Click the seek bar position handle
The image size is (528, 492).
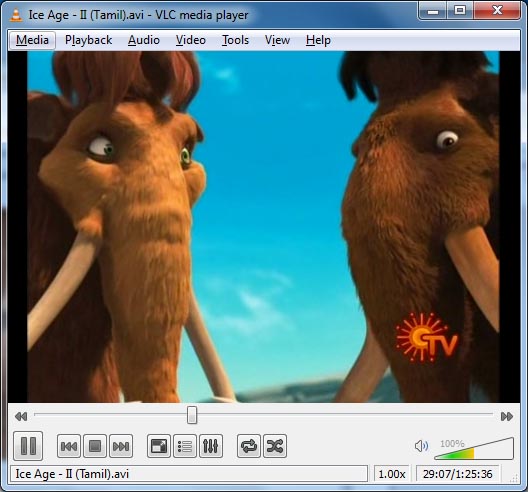point(192,415)
